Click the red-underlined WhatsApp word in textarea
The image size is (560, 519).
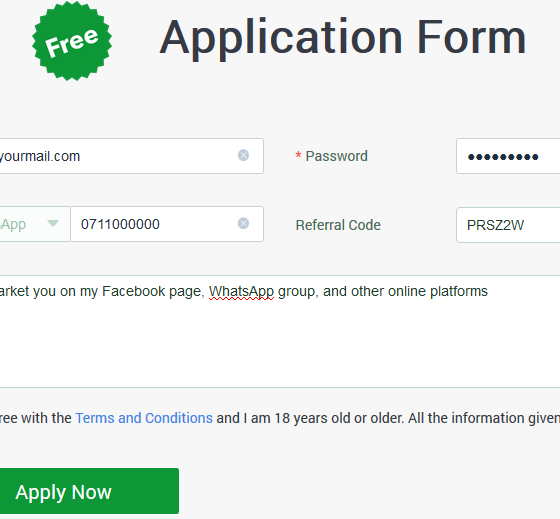tap(241, 291)
